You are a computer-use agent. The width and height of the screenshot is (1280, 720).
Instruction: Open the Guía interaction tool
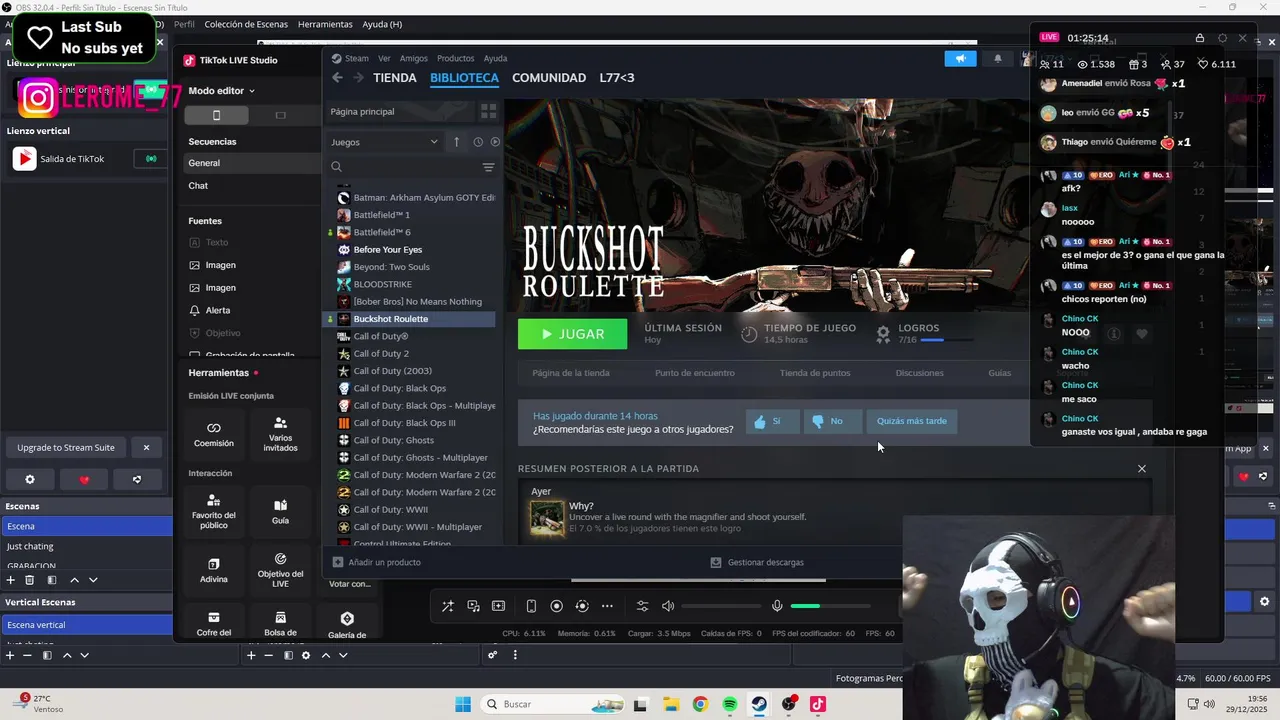pos(280,512)
